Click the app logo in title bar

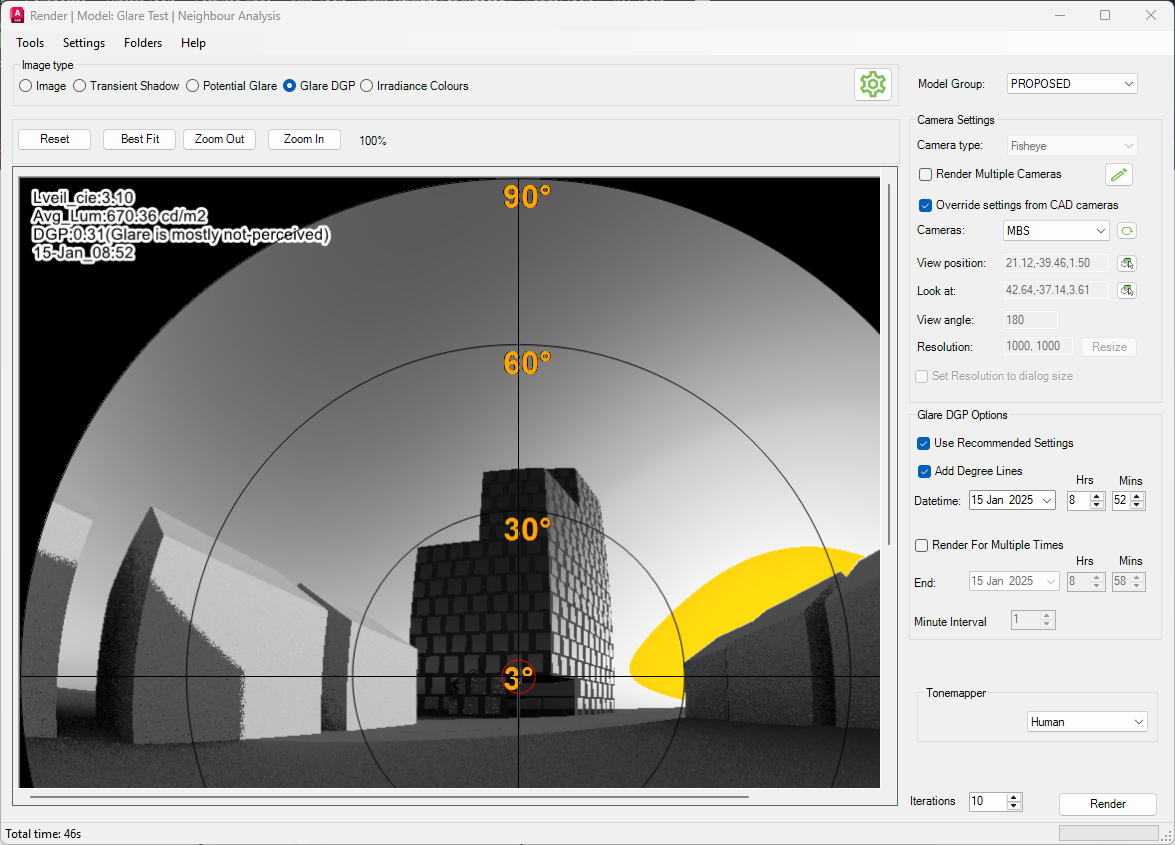pyautogui.click(x=16, y=15)
